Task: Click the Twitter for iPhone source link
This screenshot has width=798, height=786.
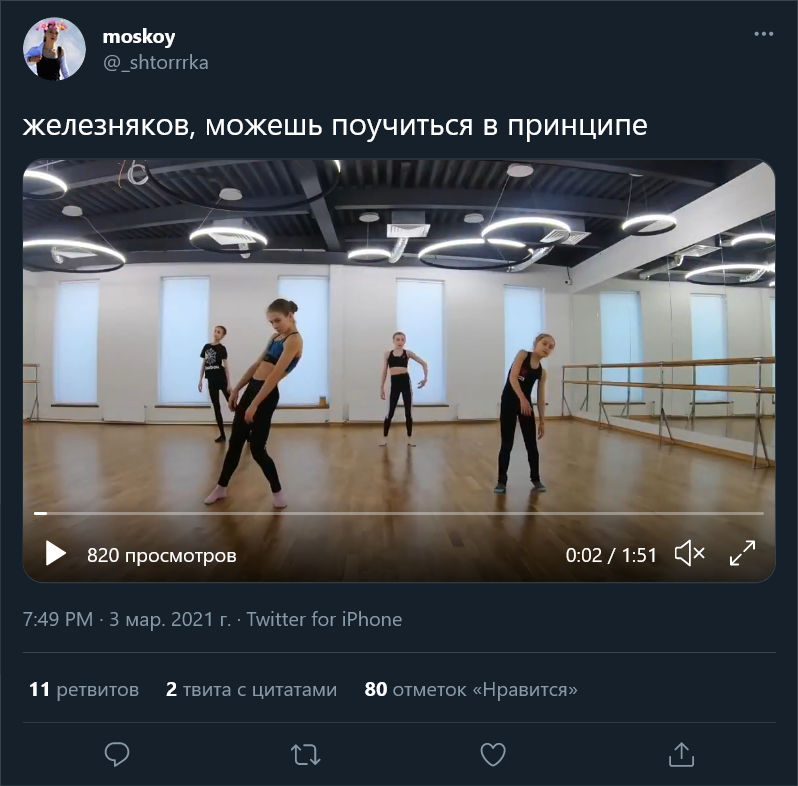Action: (324, 620)
